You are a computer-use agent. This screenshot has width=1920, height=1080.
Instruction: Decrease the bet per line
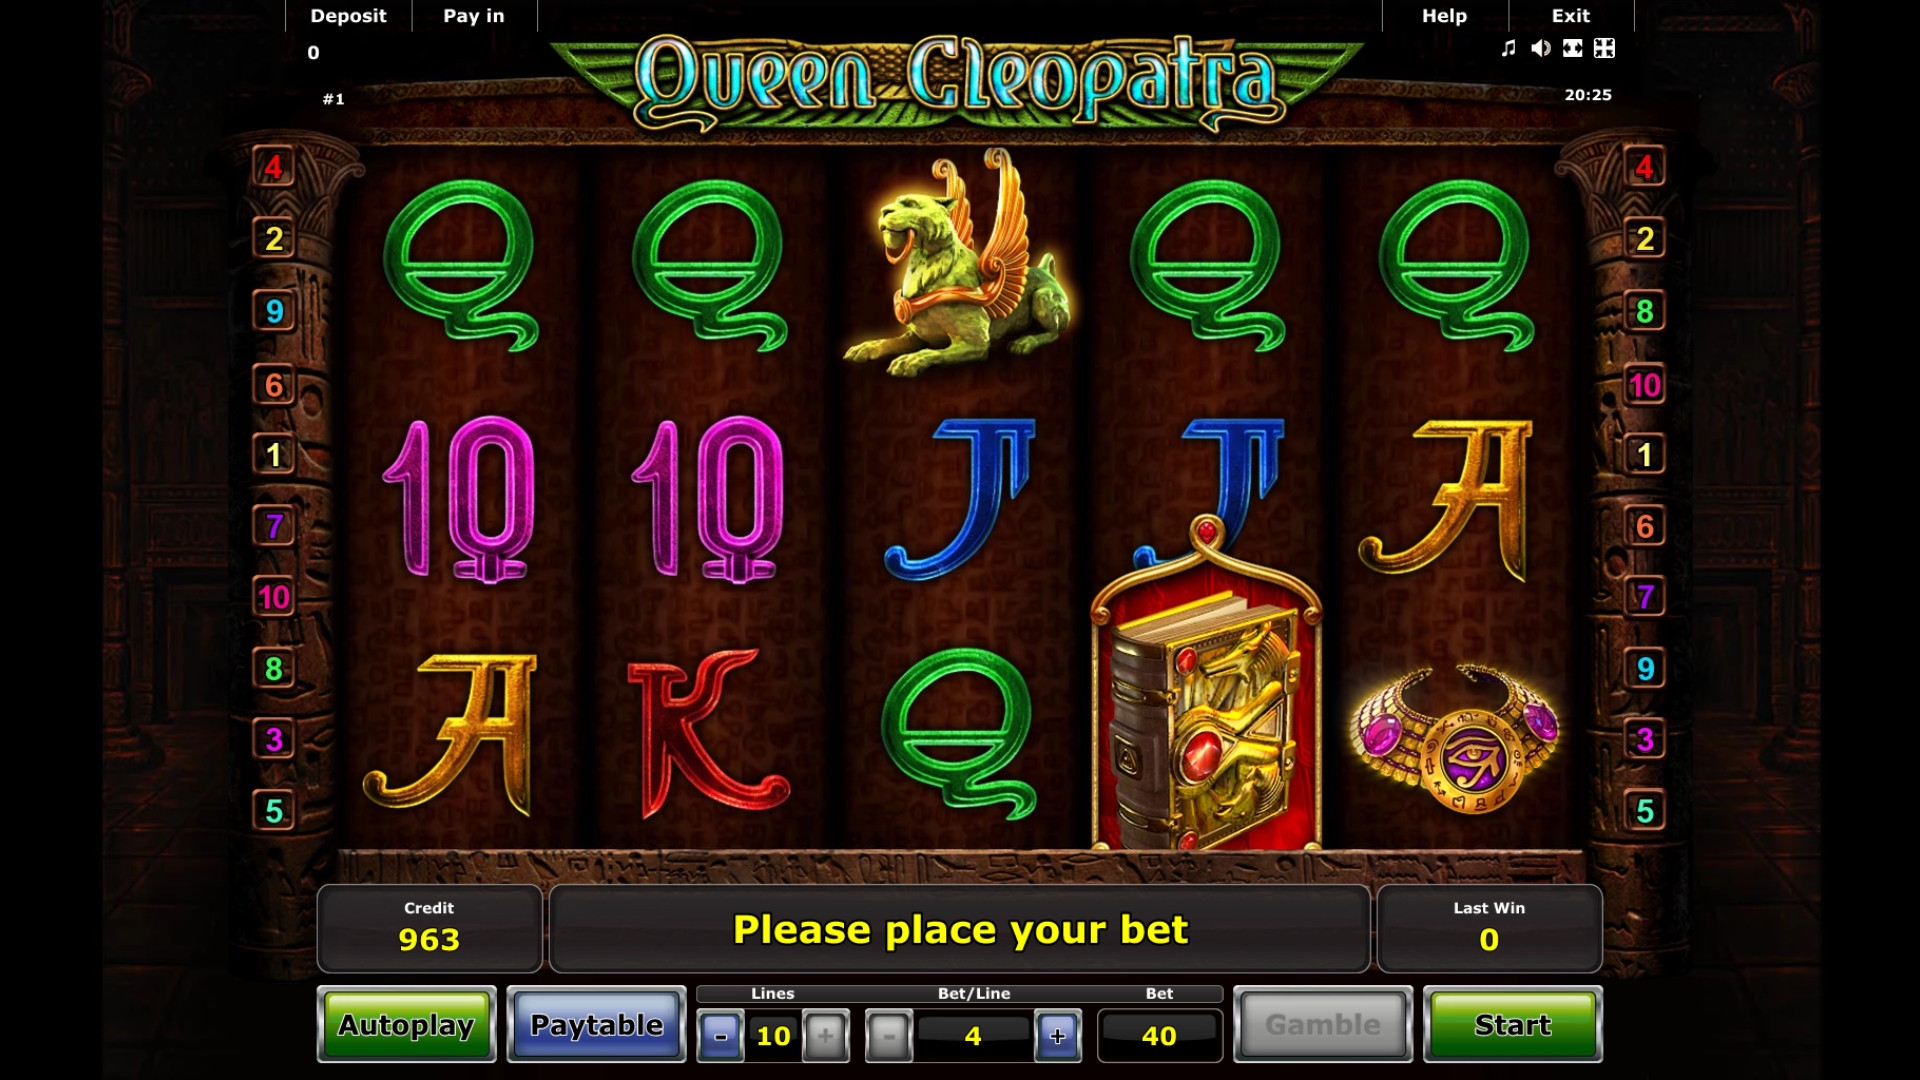point(889,1036)
